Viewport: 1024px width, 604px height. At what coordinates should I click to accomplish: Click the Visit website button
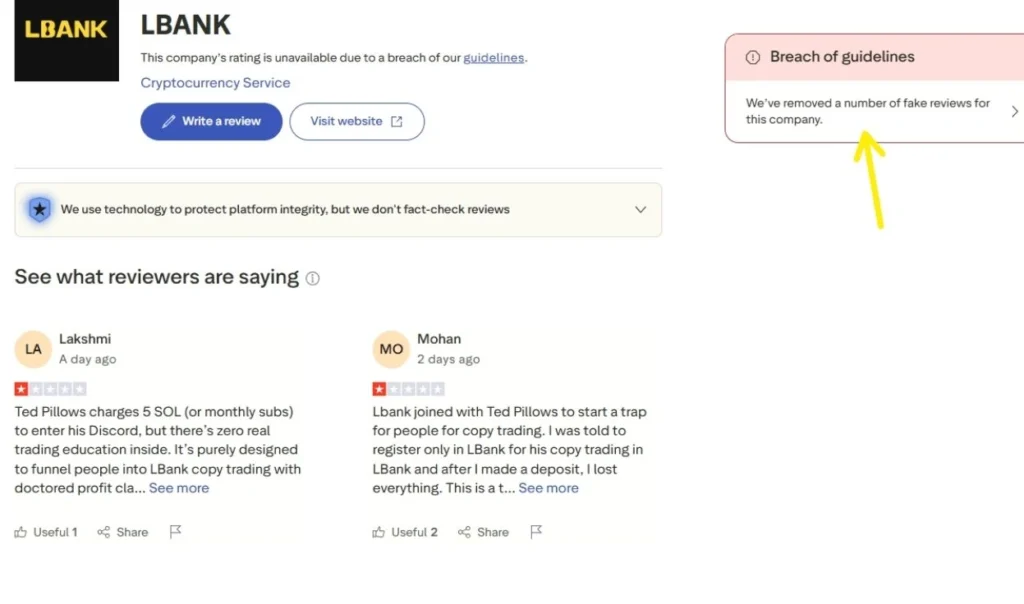[357, 121]
